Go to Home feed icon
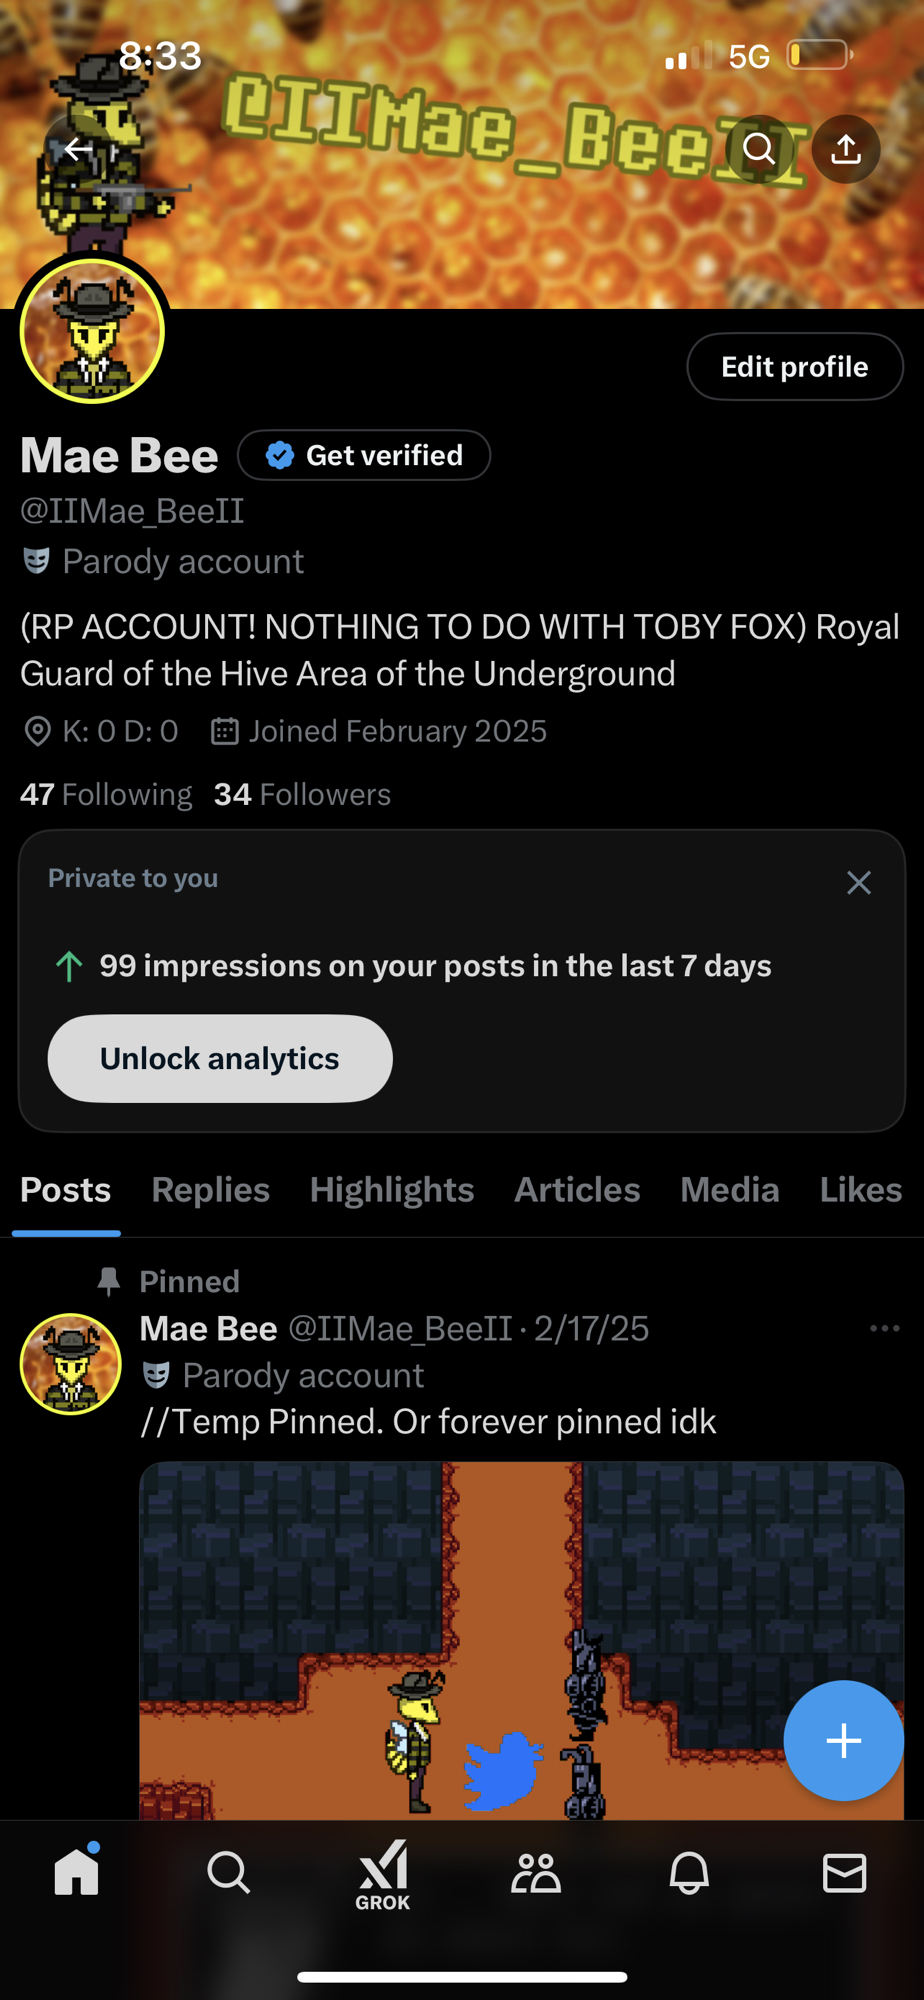924x2000 pixels. click(x=77, y=1872)
